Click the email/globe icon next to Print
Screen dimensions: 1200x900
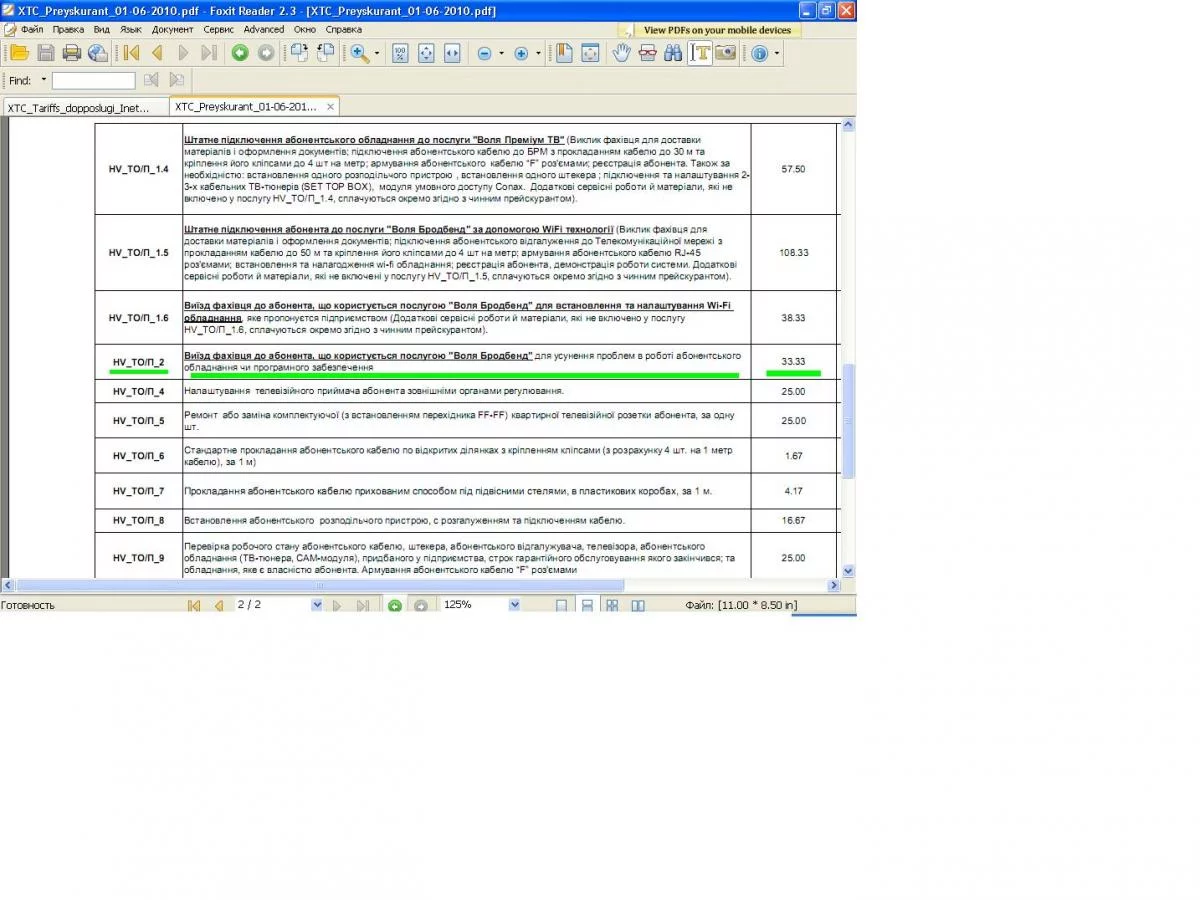[98, 53]
